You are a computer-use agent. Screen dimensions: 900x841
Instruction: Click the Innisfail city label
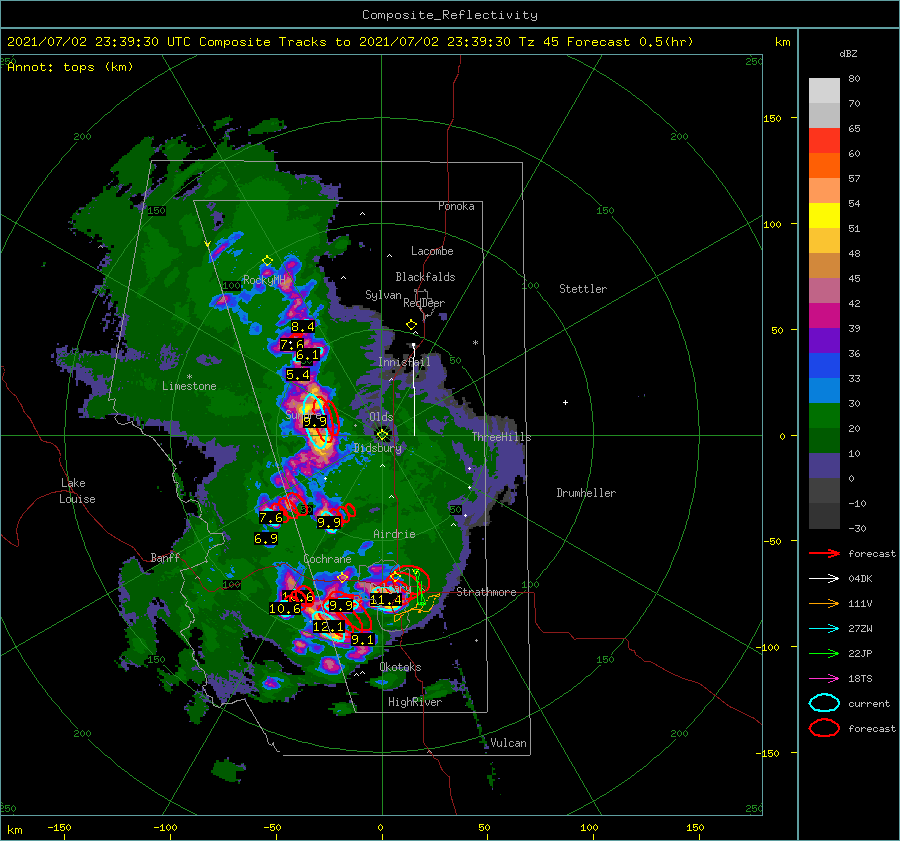[404, 362]
